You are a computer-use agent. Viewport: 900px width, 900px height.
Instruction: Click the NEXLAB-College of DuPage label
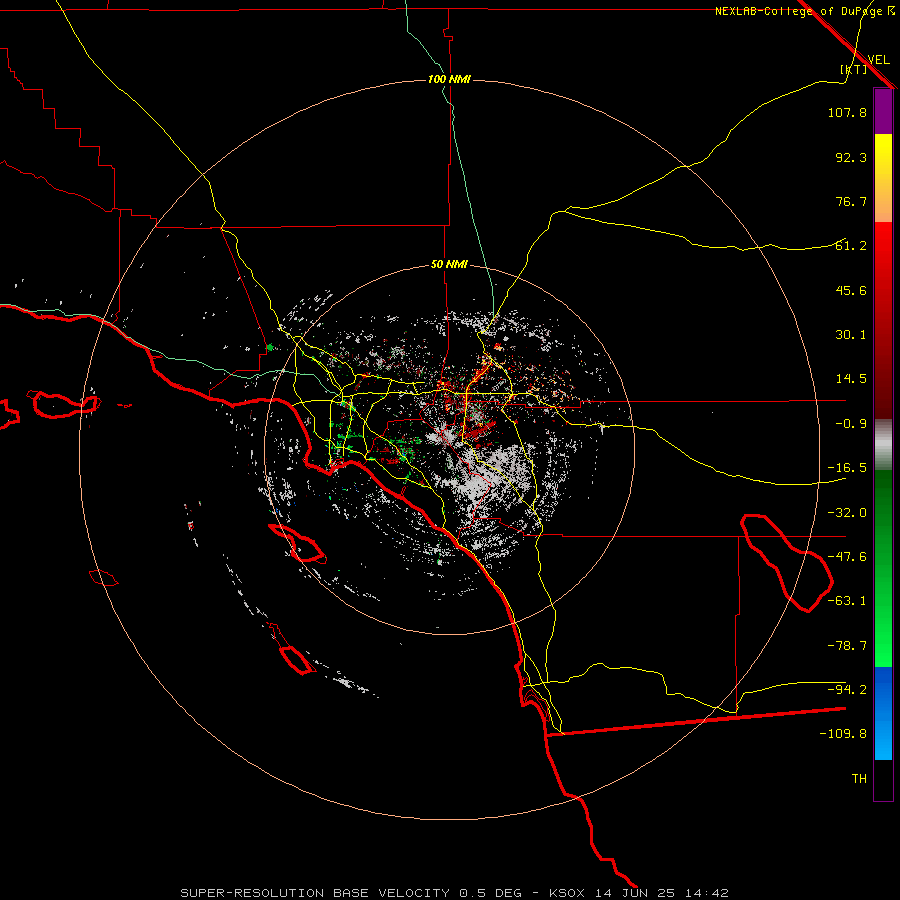(x=799, y=11)
